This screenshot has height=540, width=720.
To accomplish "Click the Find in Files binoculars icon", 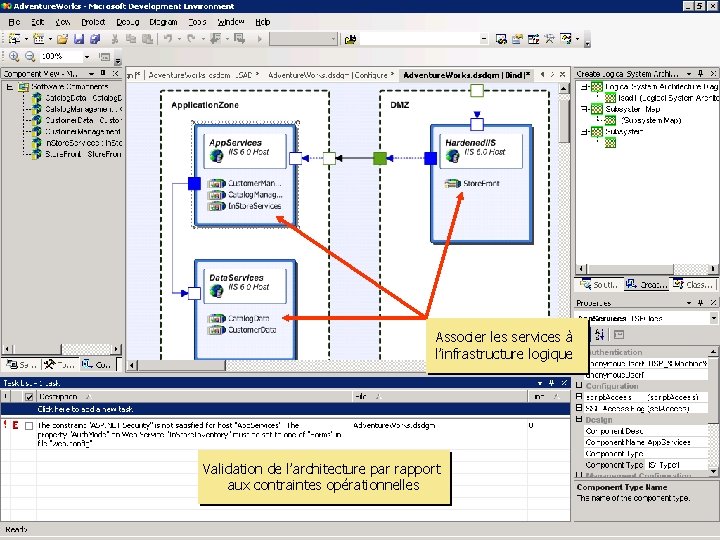I will point(350,39).
